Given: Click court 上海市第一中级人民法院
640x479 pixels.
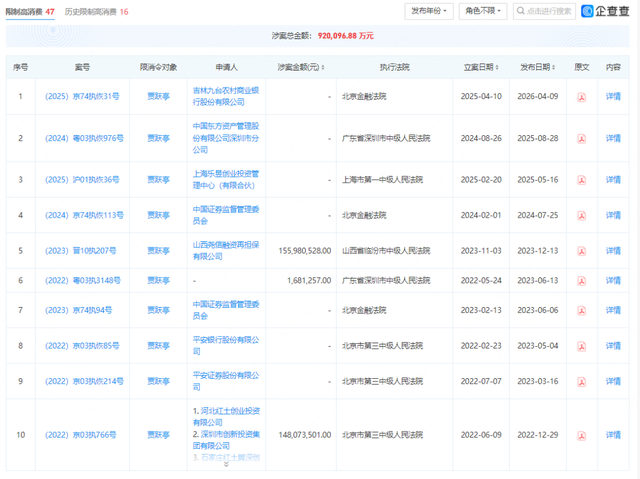Looking at the screenshot, I should point(382,180).
